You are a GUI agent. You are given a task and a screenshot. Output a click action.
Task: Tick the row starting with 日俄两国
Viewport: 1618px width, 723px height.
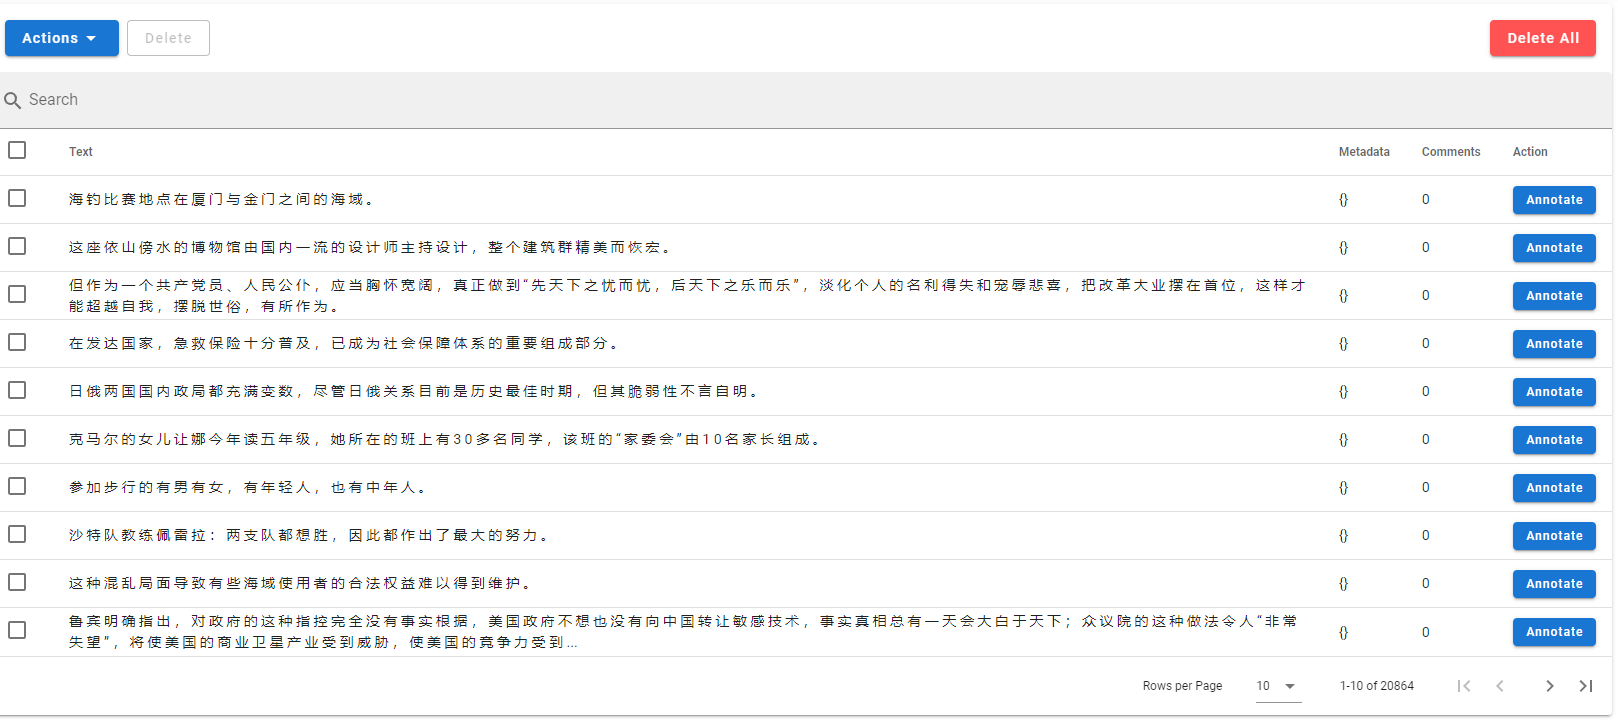click(17, 390)
